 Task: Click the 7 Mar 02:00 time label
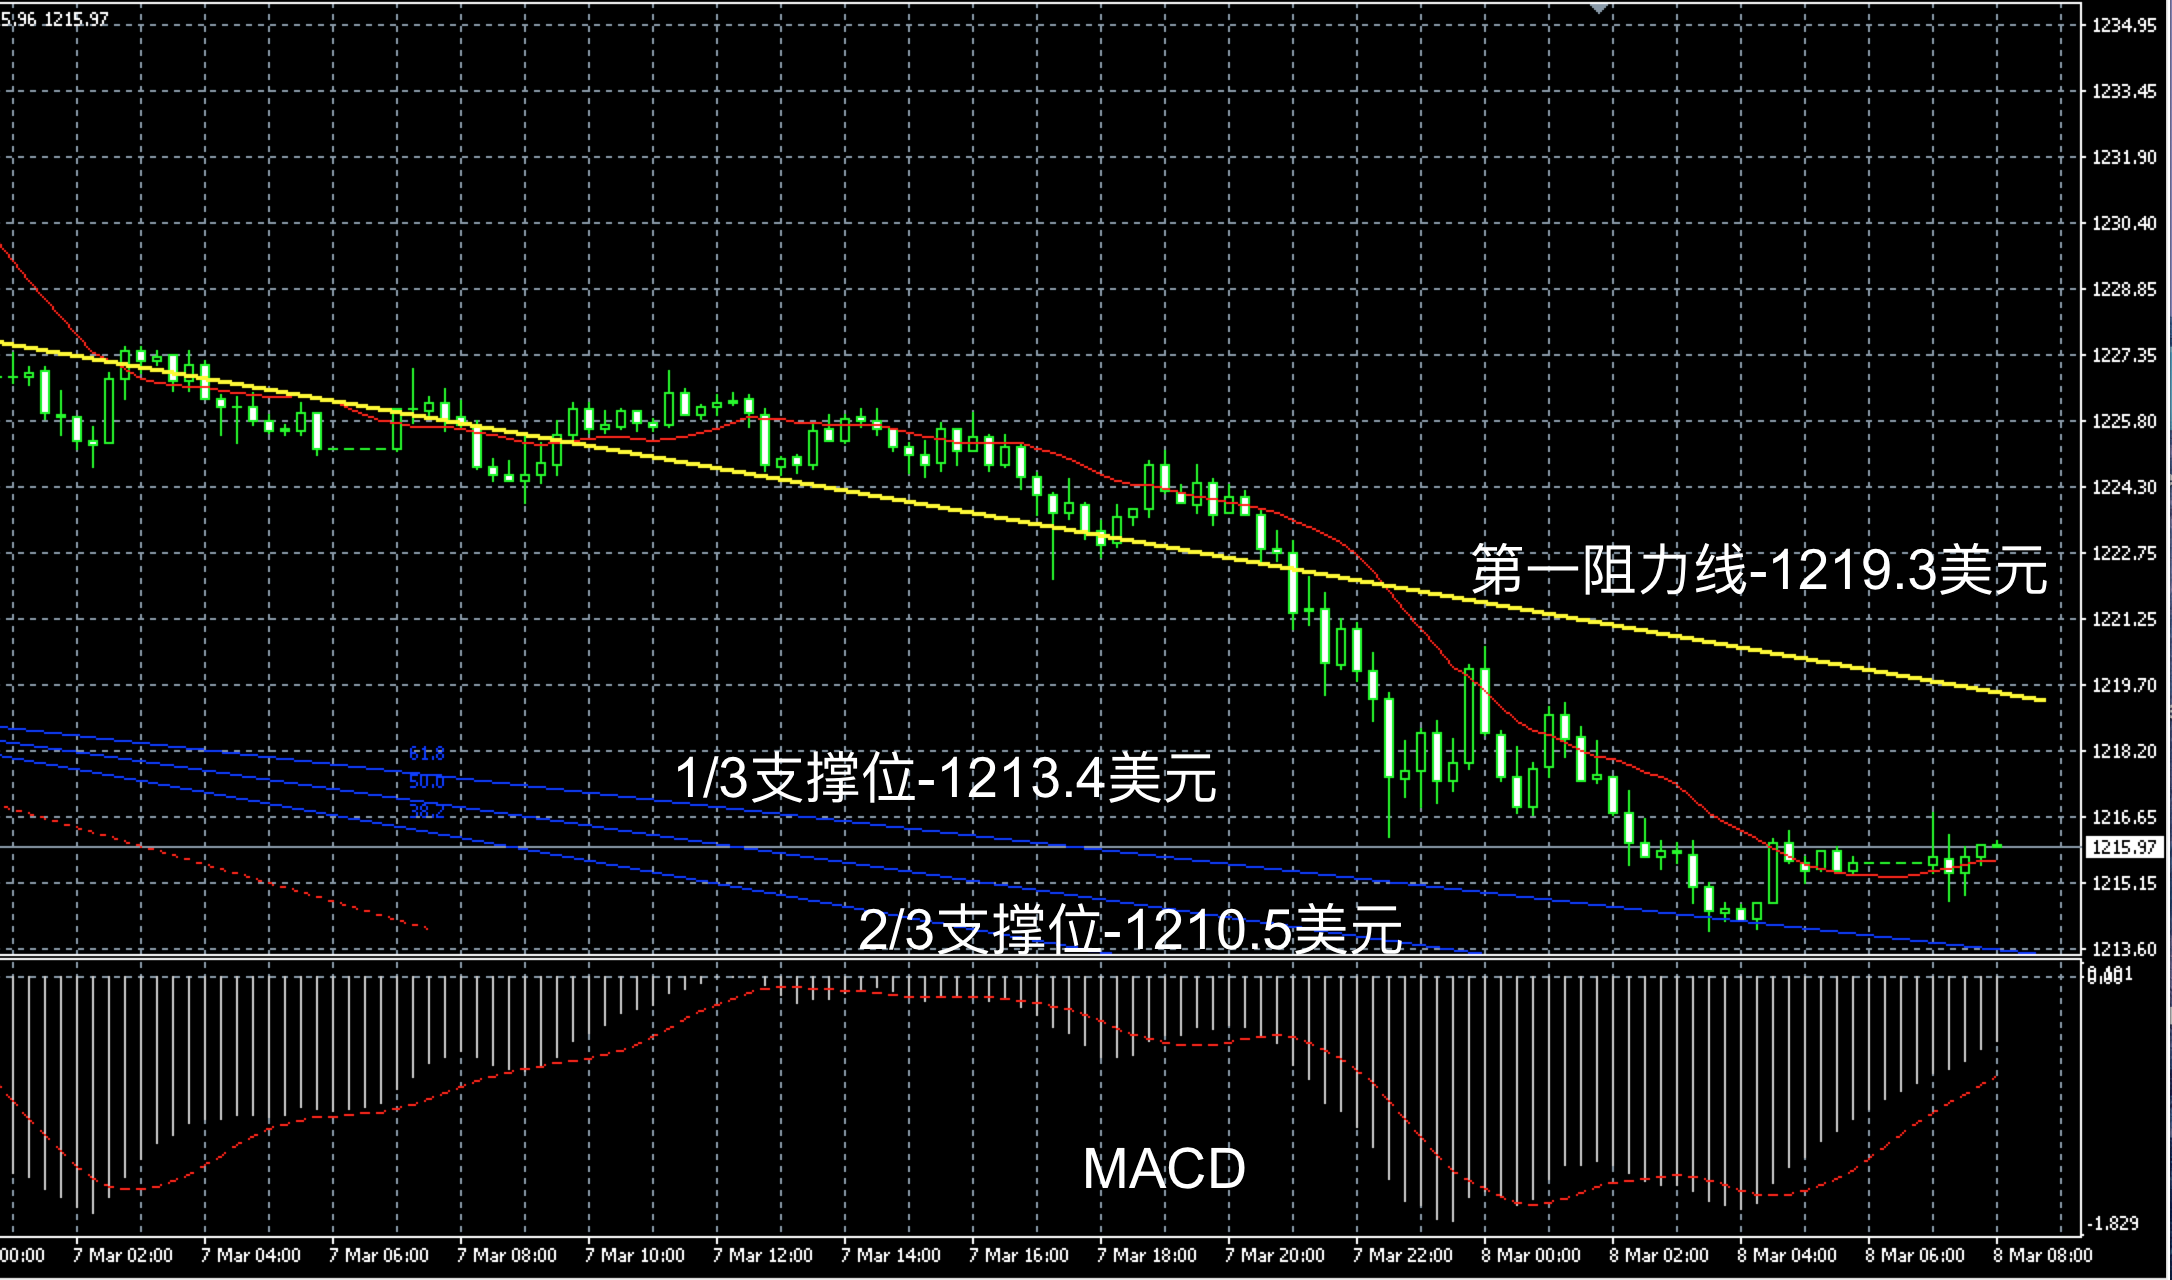(123, 1255)
